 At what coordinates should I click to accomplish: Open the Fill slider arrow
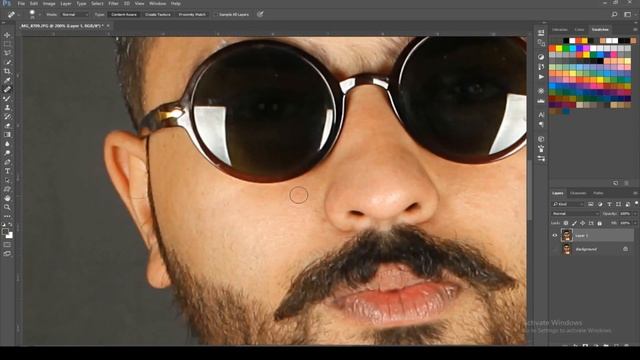pos(635,223)
